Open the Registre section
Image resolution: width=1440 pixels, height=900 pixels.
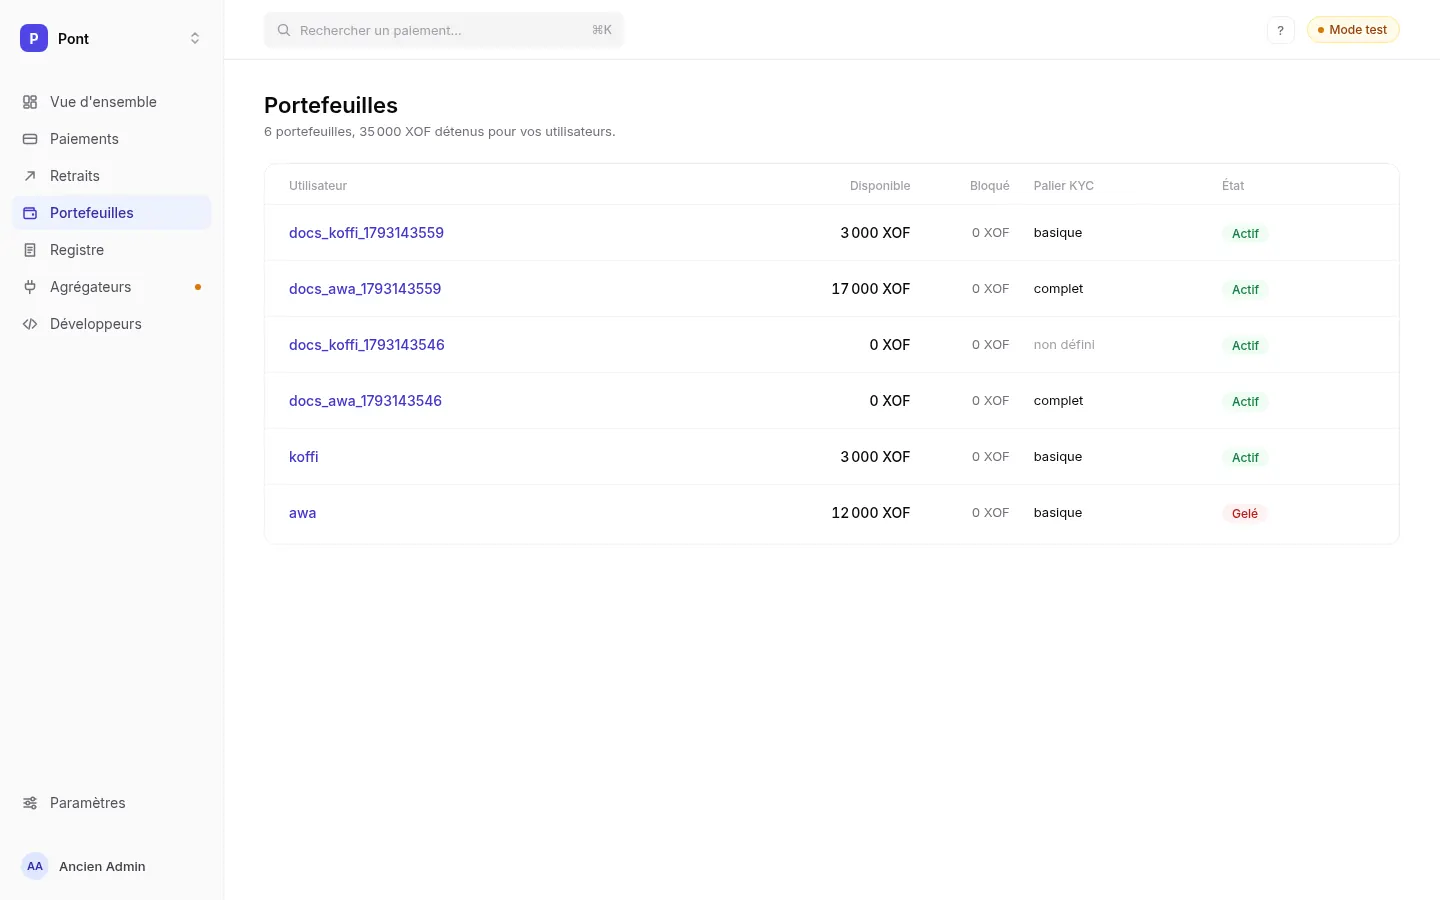pyautogui.click(x=112, y=250)
